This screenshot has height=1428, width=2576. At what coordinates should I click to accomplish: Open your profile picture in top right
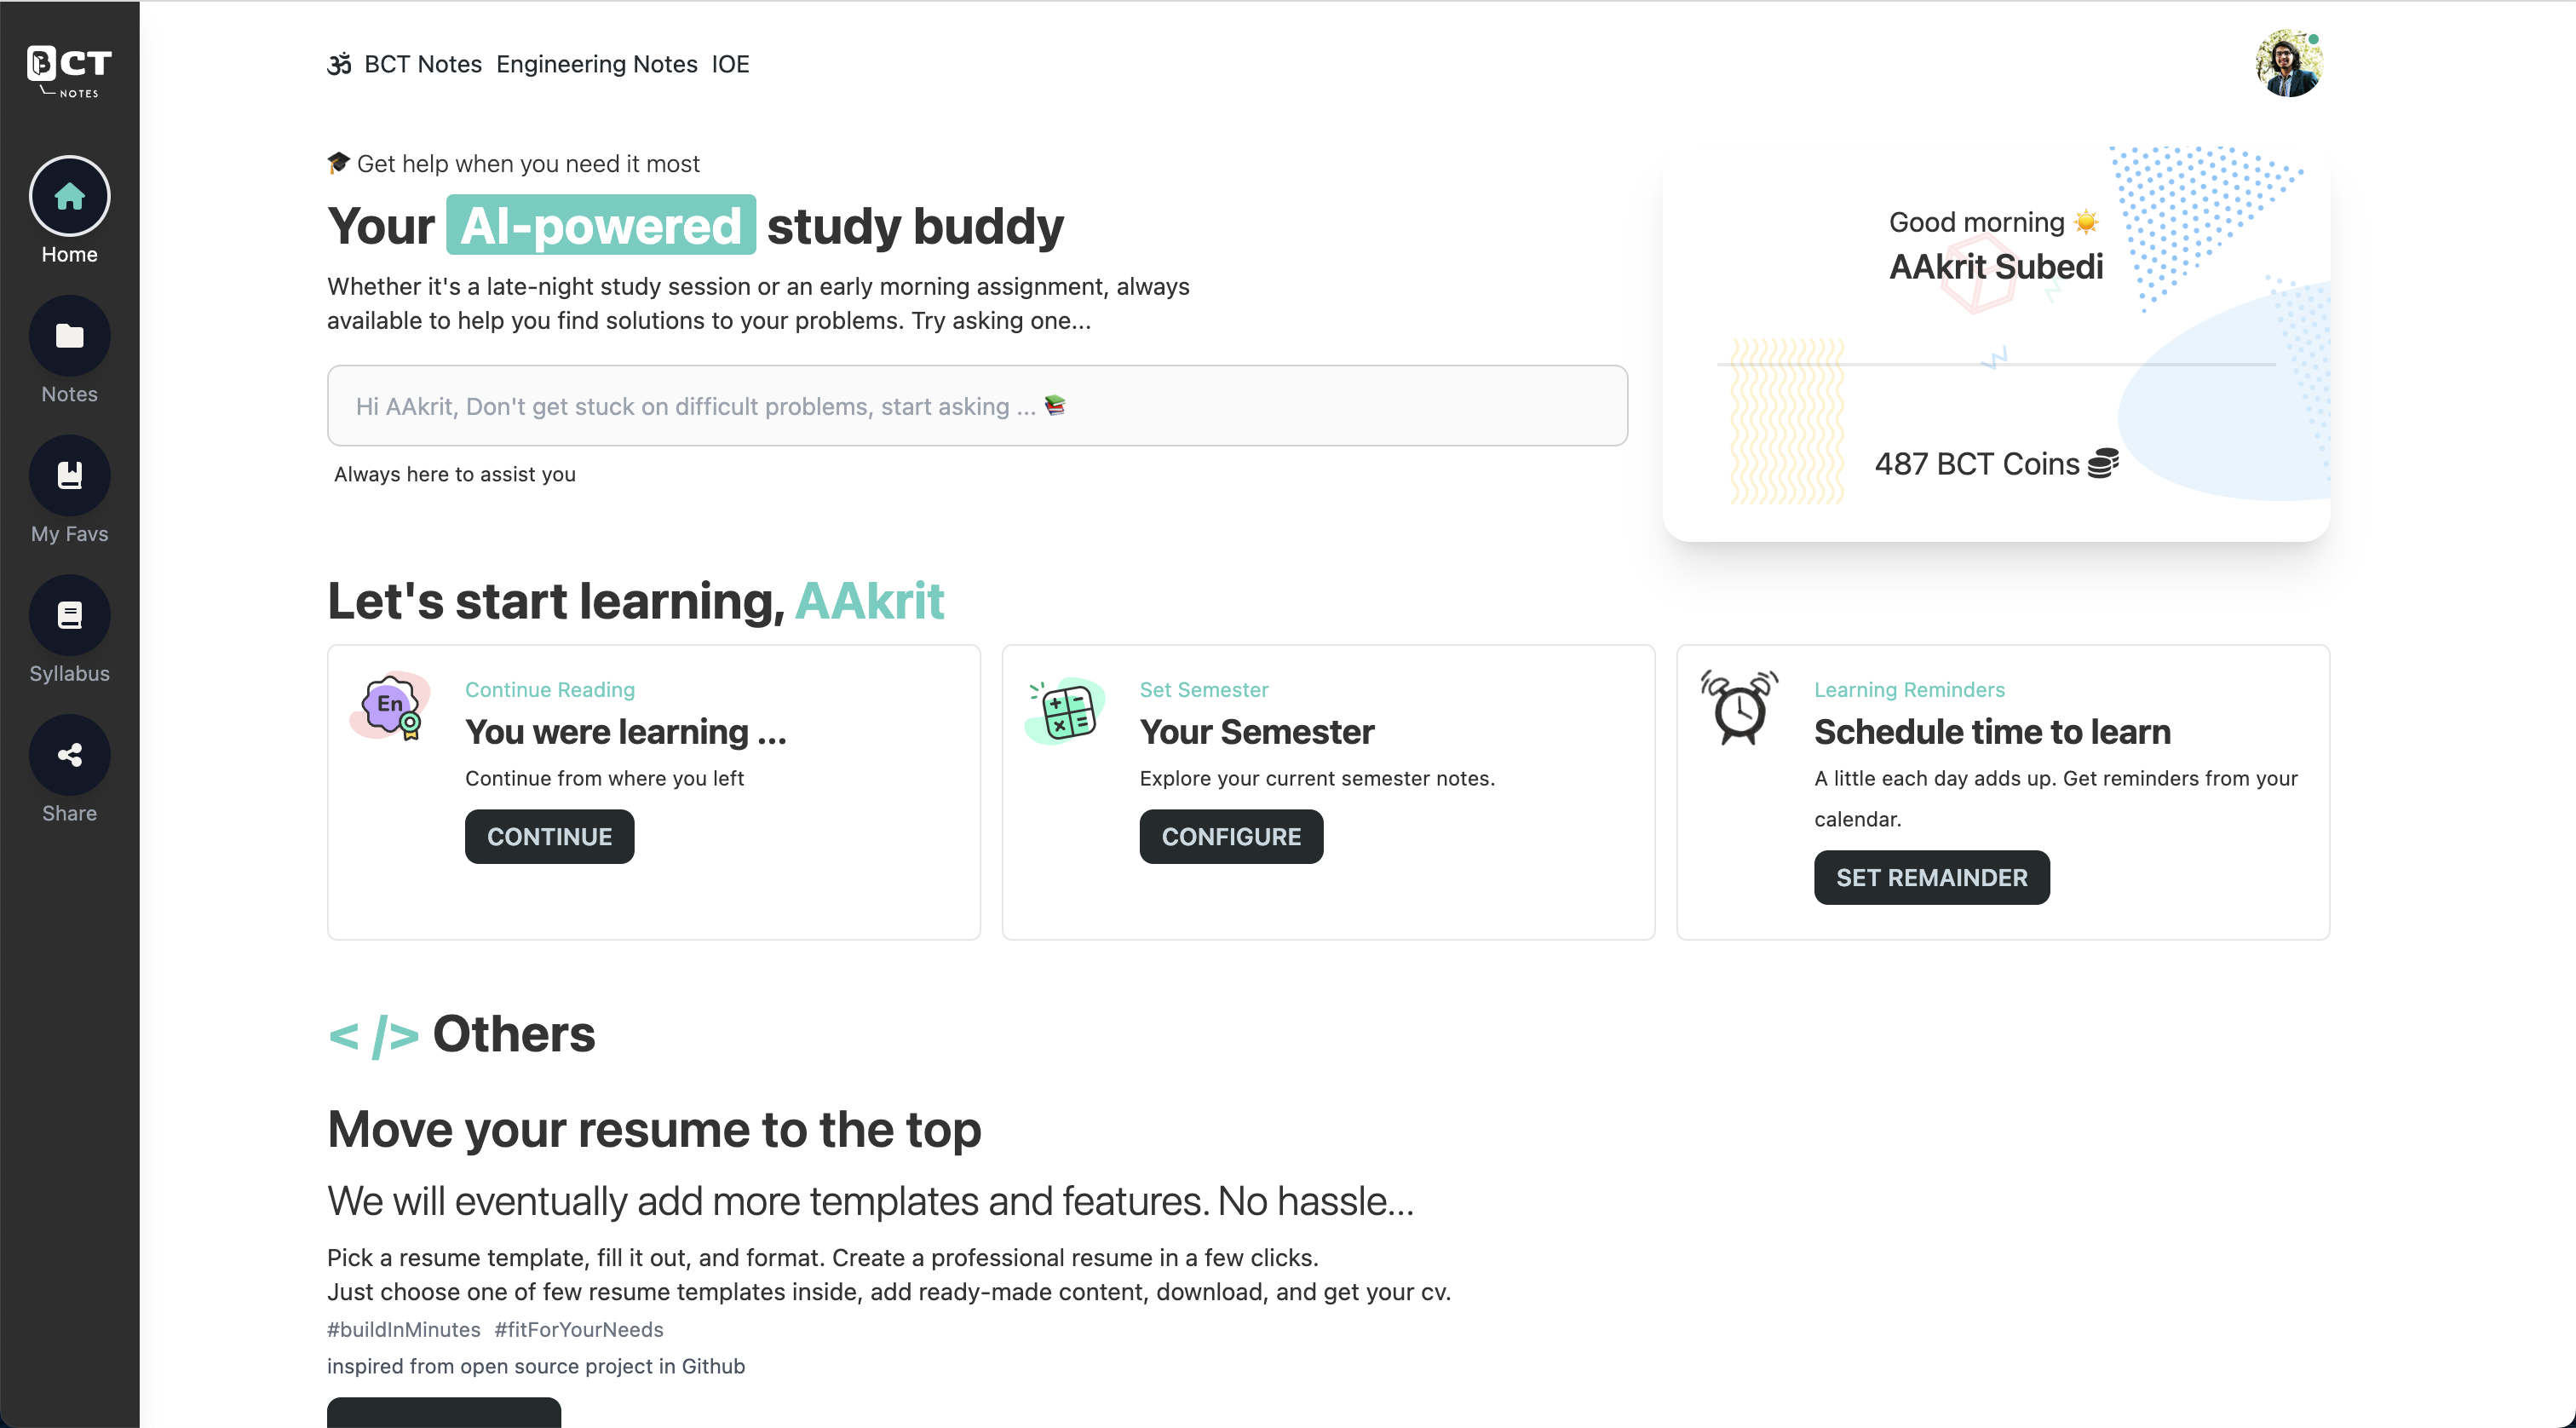coord(2290,62)
